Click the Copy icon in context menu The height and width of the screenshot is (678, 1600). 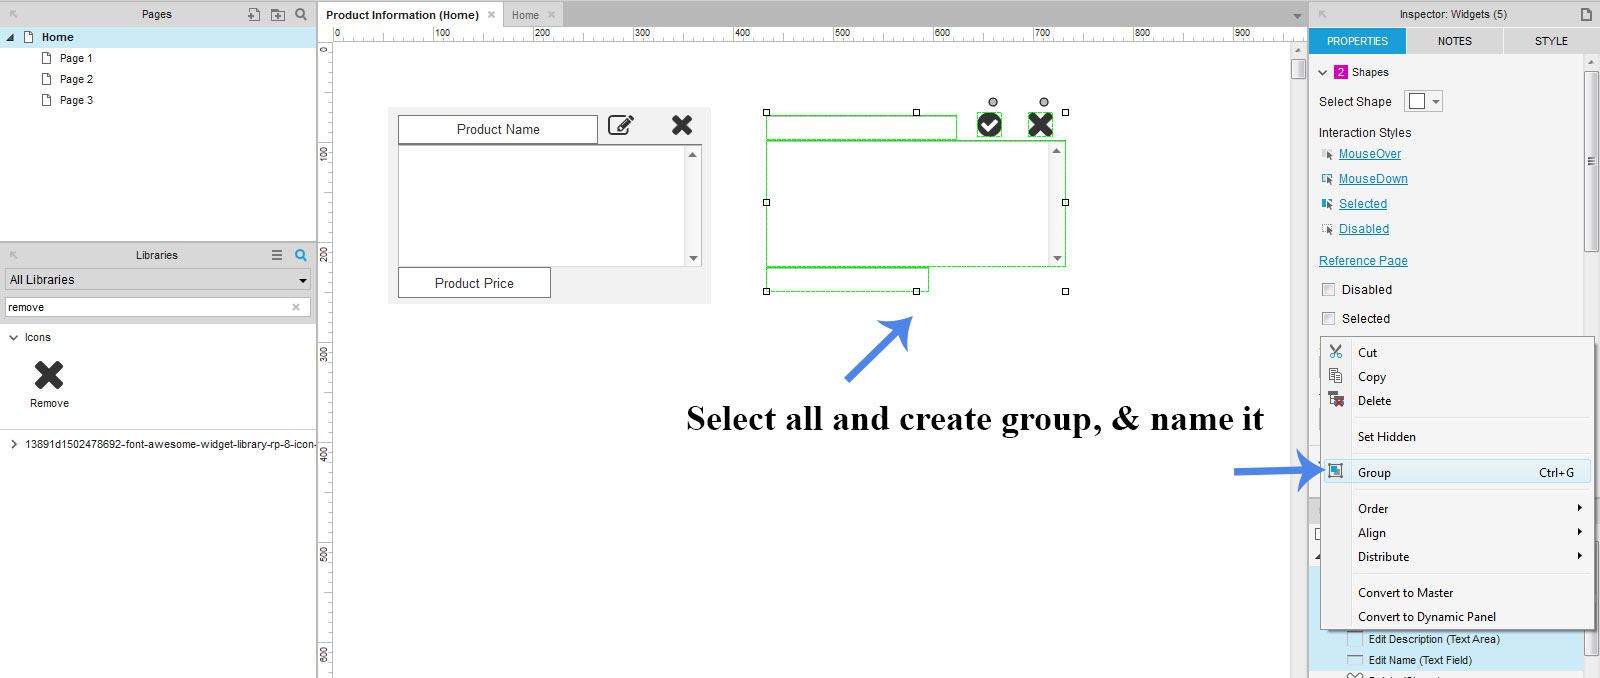(1336, 376)
